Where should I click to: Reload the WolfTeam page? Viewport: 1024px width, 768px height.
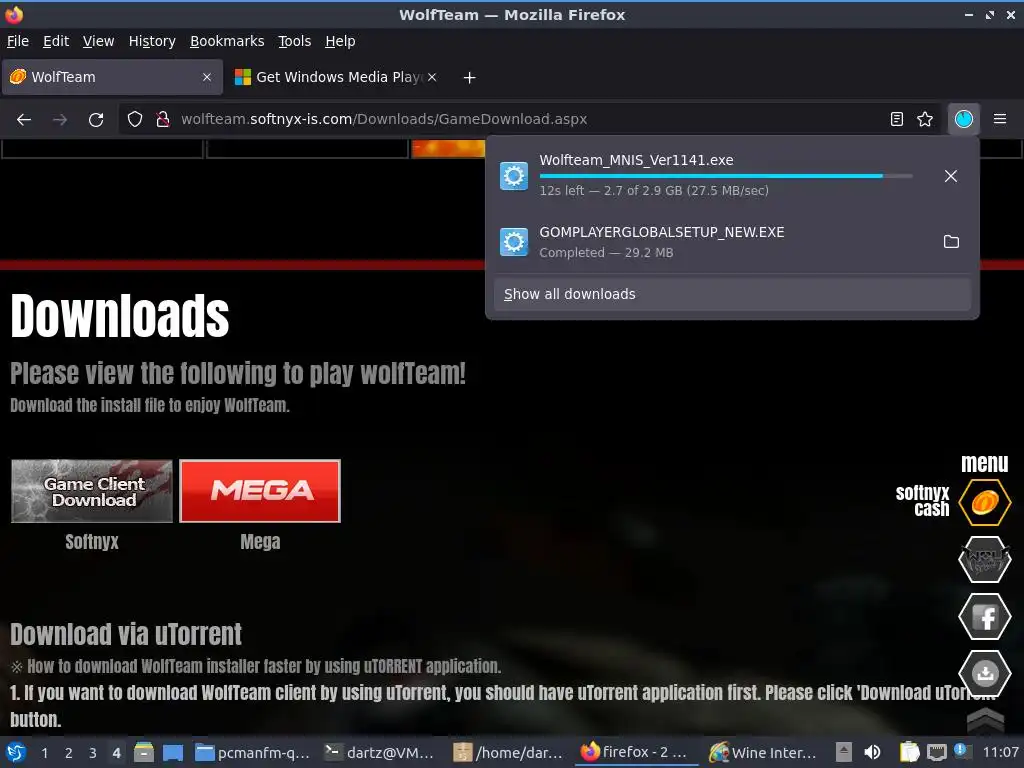(96, 120)
